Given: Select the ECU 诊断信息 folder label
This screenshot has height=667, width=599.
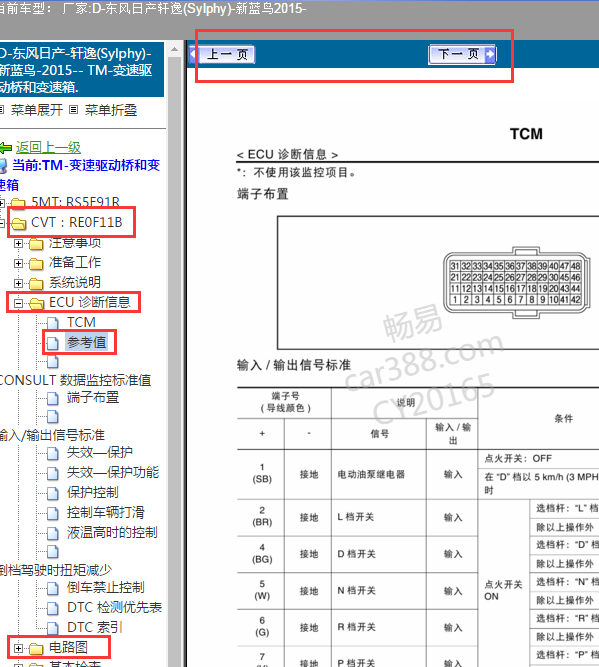Looking at the screenshot, I should 90,302.
